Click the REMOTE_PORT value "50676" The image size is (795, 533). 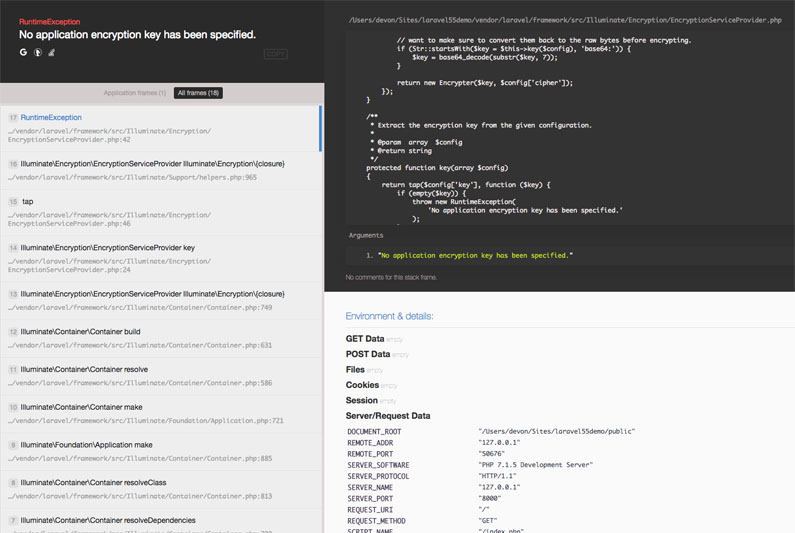[491, 454]
